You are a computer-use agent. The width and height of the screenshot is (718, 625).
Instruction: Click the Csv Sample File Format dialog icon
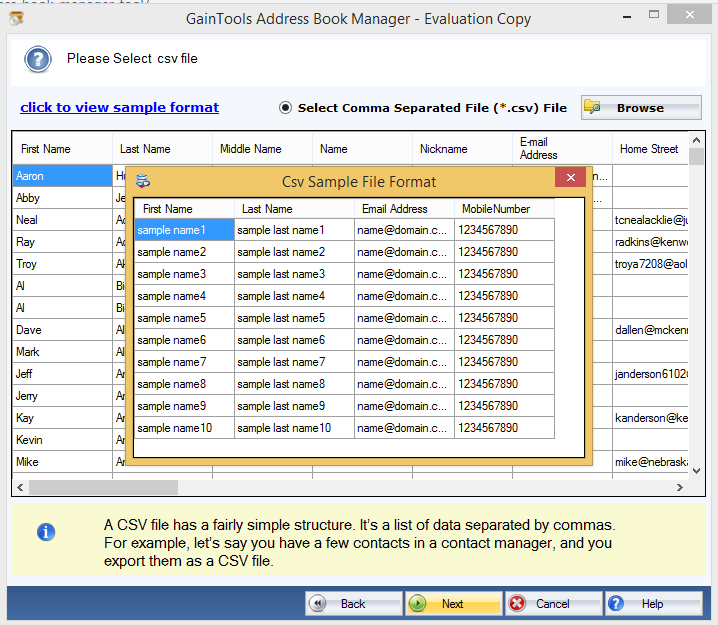[143, 181]
